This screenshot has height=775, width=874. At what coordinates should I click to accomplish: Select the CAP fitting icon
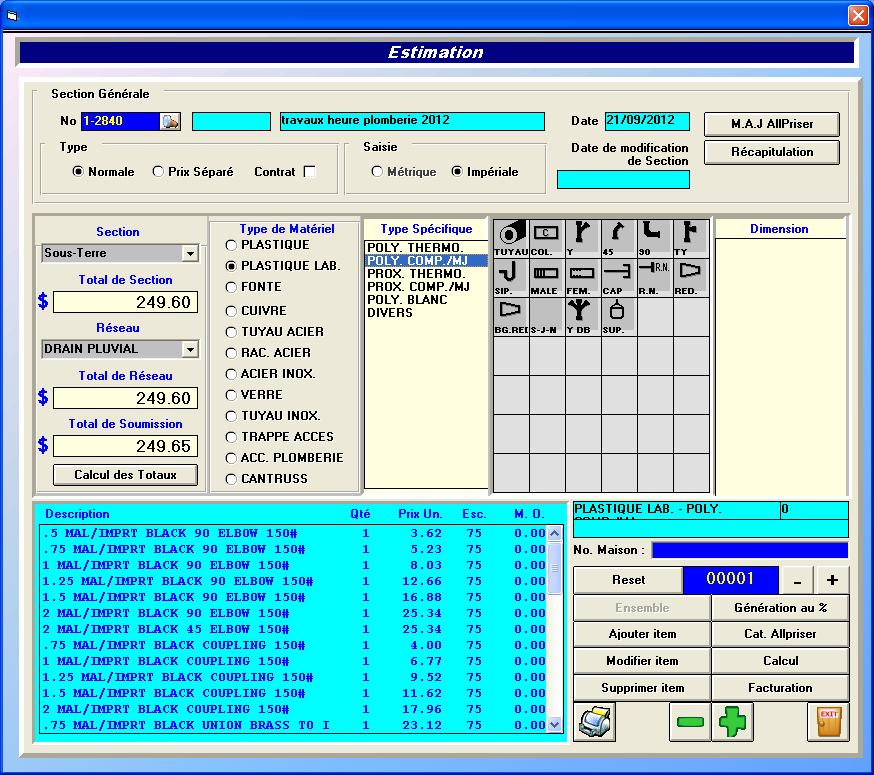[x=618, y=276]
